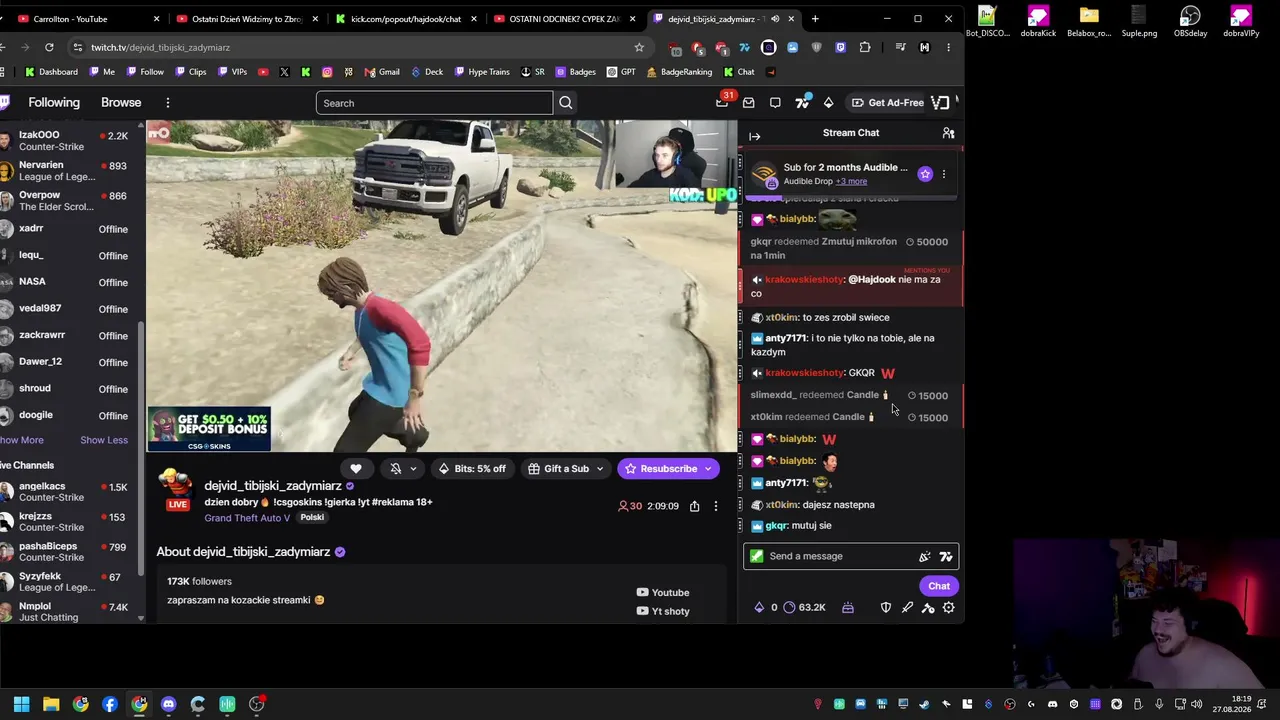Open Grand Theft Auto V category link
1280x720 pixels.
point(247,518)
